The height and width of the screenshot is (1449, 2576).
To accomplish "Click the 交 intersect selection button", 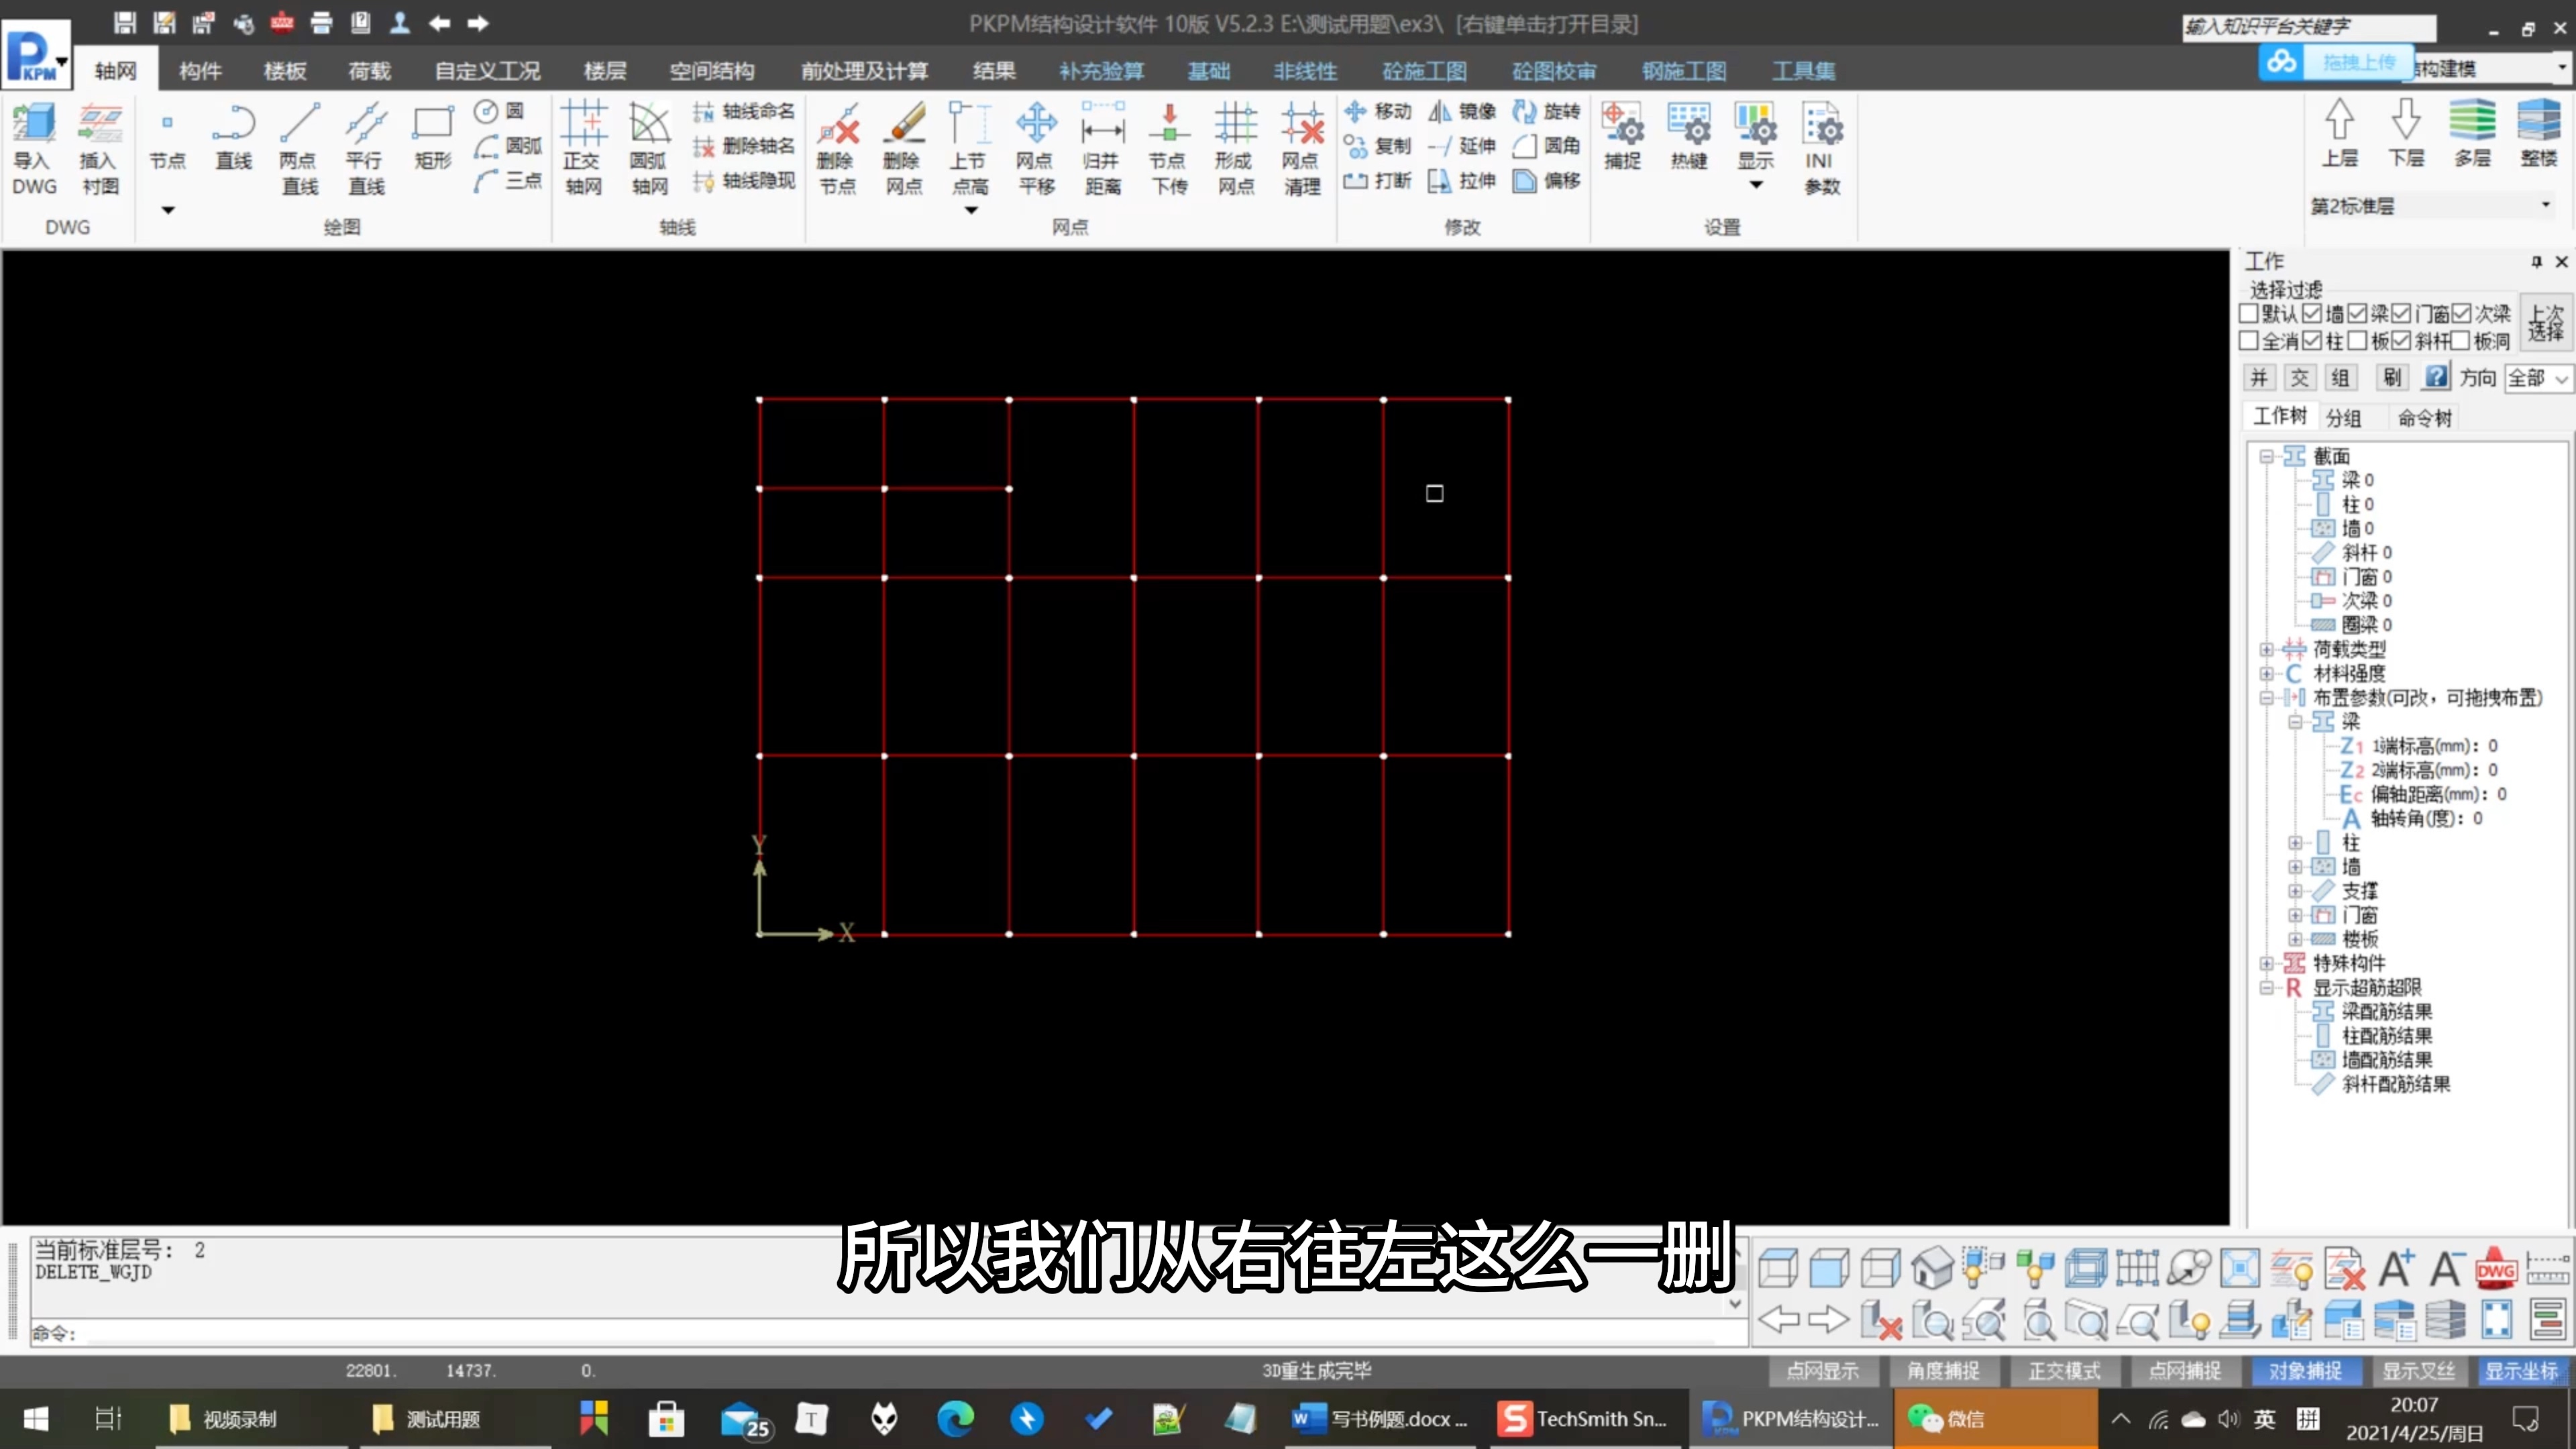I will pyautogui.click(x=2300, y=378).
